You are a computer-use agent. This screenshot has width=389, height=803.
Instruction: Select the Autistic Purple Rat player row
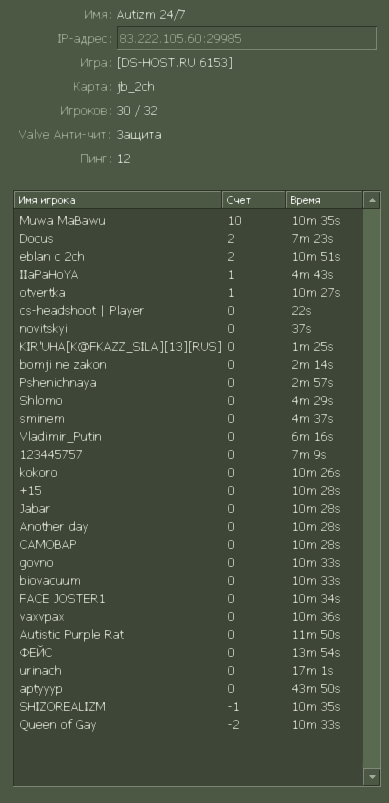(x=188, y=635)
